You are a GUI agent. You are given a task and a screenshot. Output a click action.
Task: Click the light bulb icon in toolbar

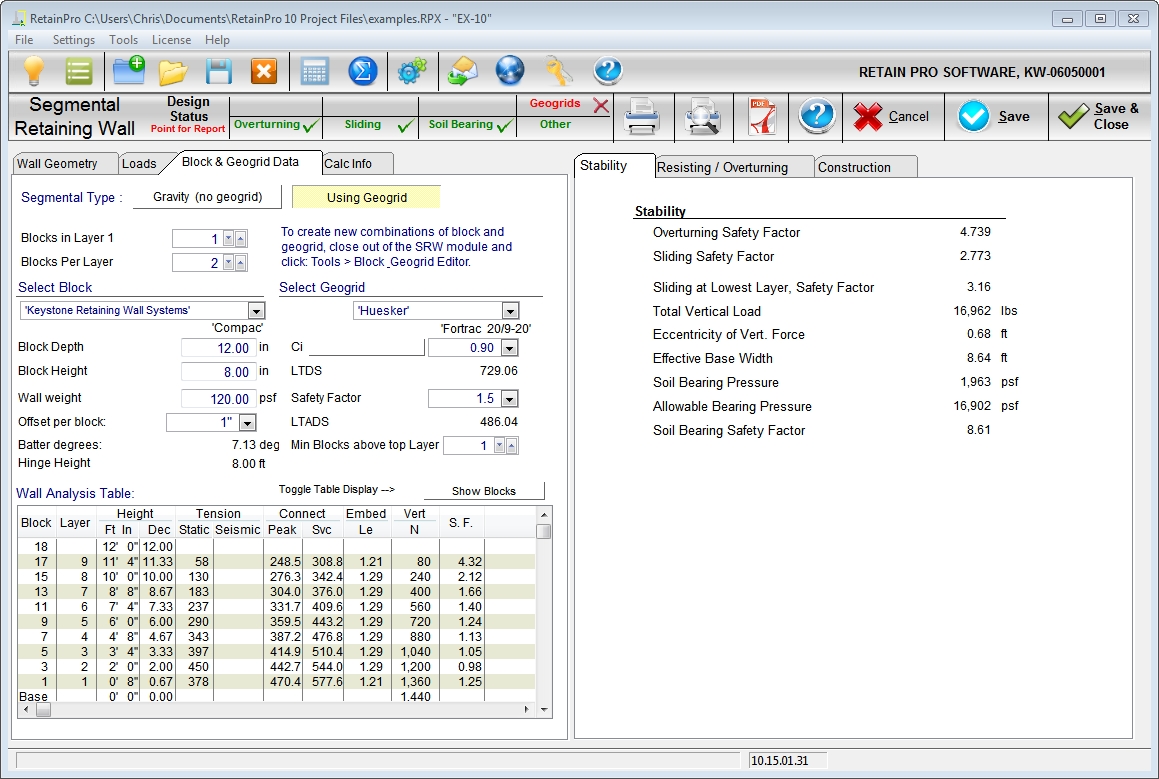pos(35,71)
